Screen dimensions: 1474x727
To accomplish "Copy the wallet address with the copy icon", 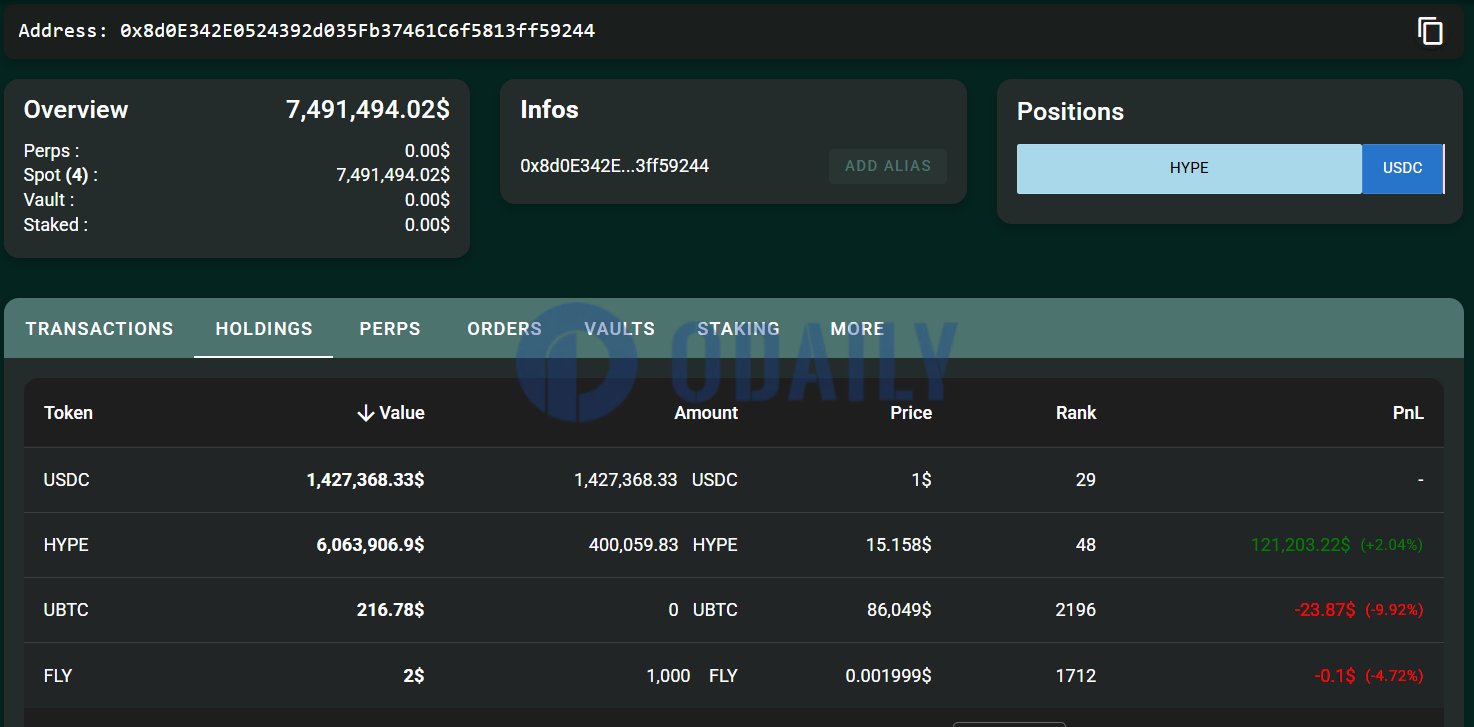I will 1430,31.
